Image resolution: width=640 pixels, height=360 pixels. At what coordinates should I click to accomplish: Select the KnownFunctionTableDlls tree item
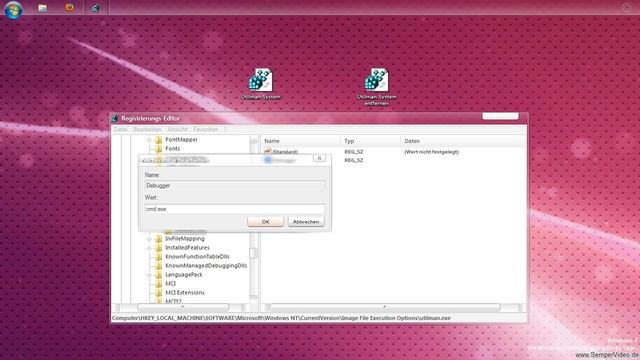click(197, 256)
